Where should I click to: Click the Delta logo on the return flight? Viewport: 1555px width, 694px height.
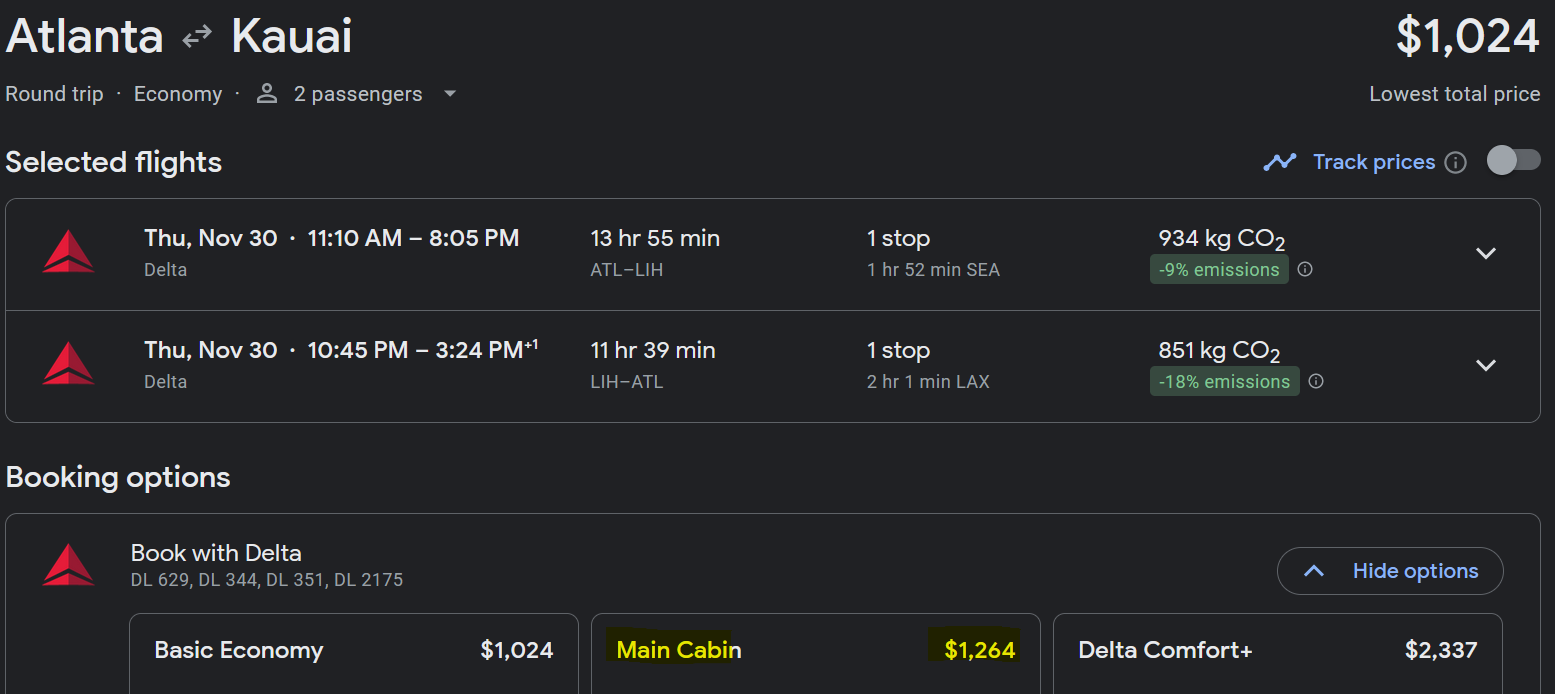pos(68,363)
